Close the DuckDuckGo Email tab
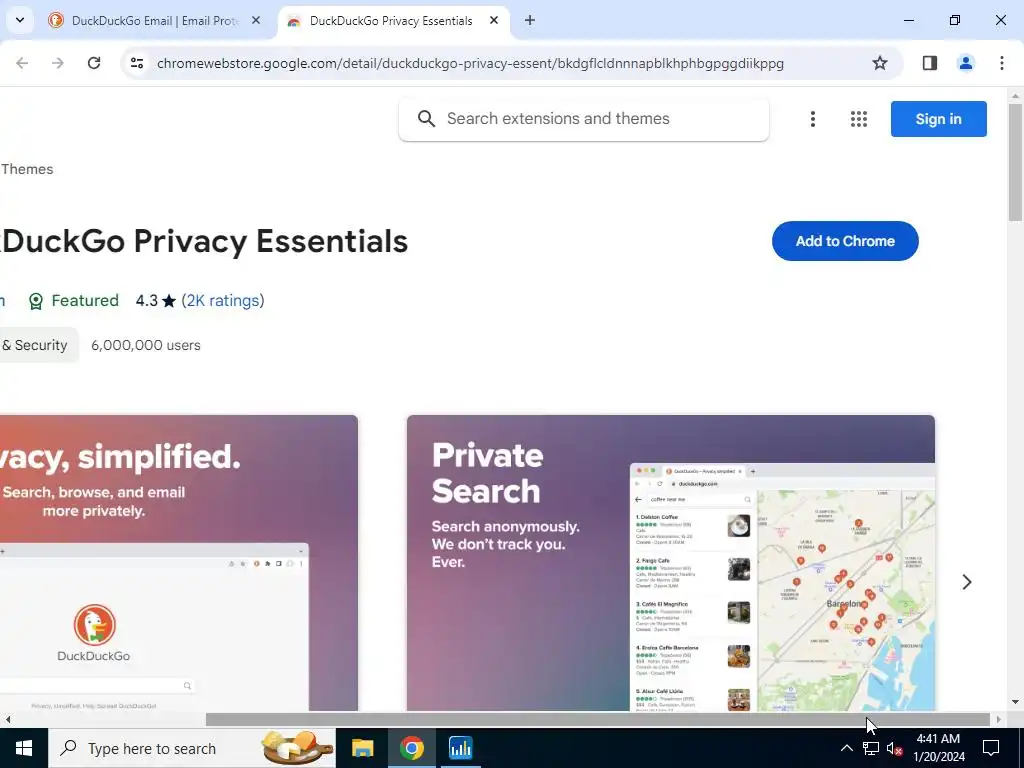Screen dimensions: 1024x768 256,21
